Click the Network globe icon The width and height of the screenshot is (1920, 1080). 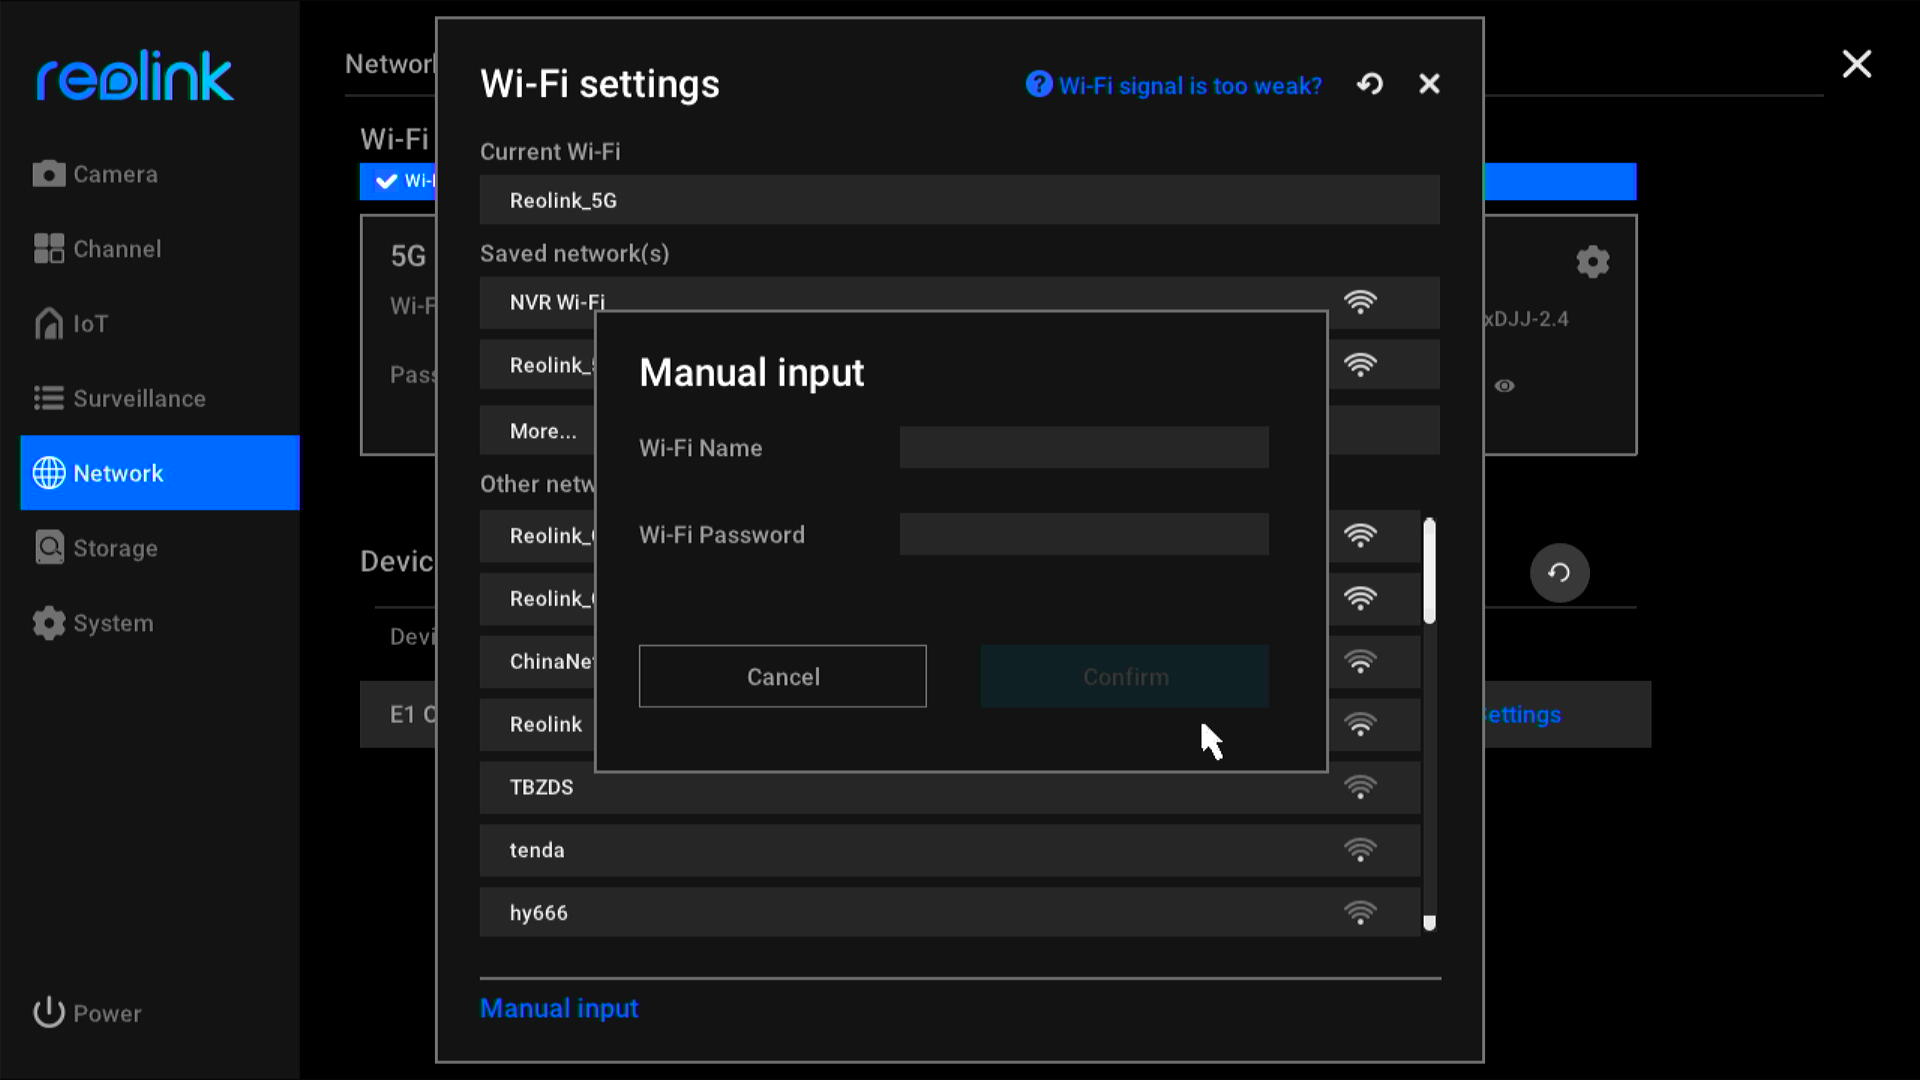point(48,473)
